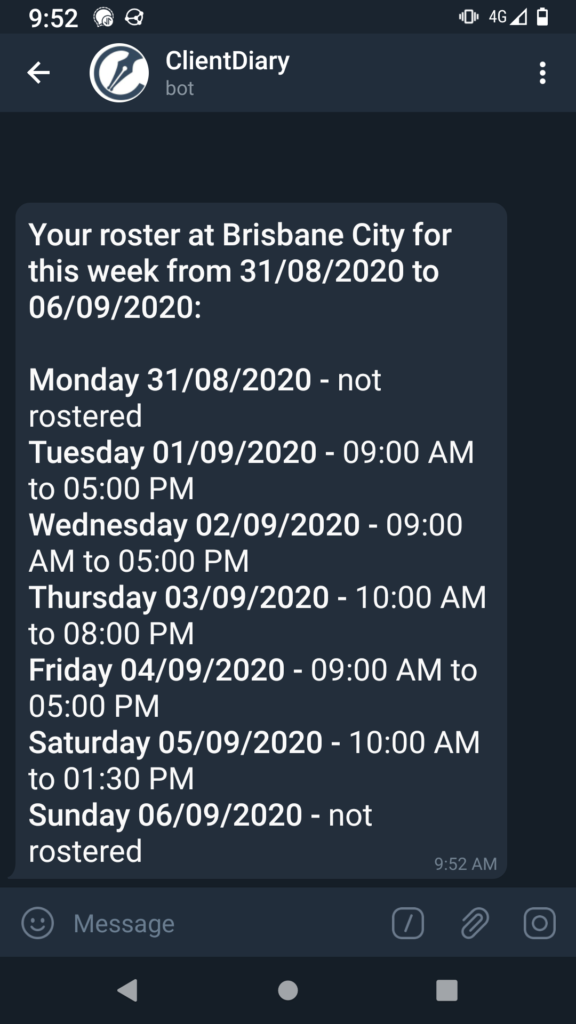Tap the 9:52 AM message timestamp
This screenshot has width=576, height=1024.
pos(466,863)
